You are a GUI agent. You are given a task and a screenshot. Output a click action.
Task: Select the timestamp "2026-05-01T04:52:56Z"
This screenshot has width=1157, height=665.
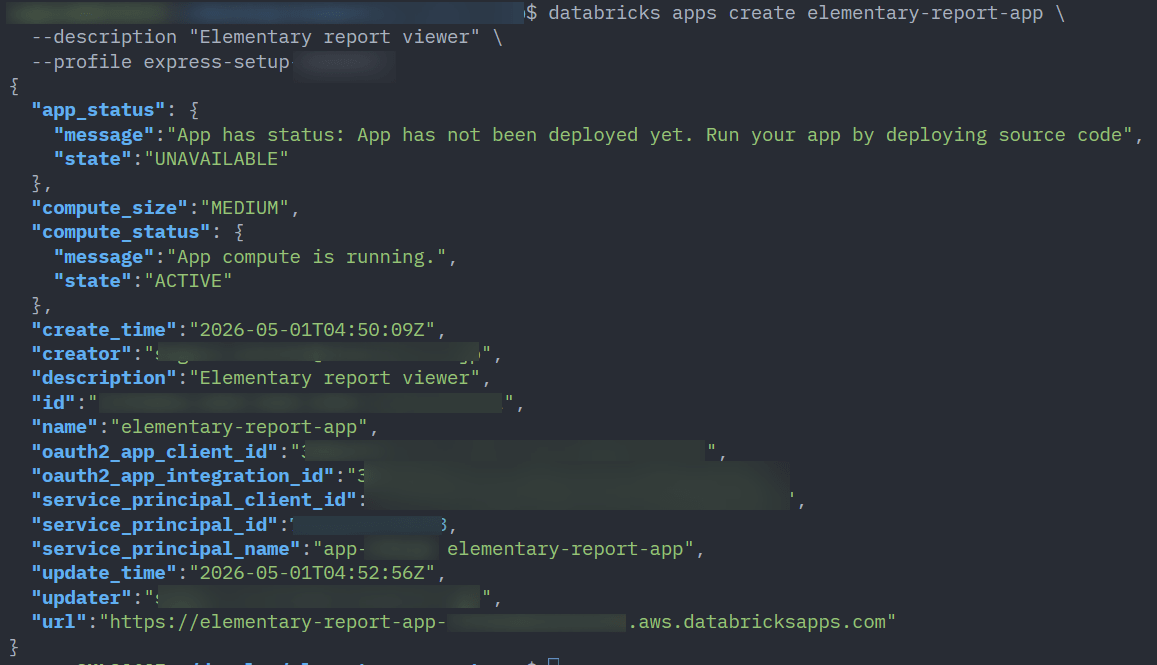coord(312,573)
